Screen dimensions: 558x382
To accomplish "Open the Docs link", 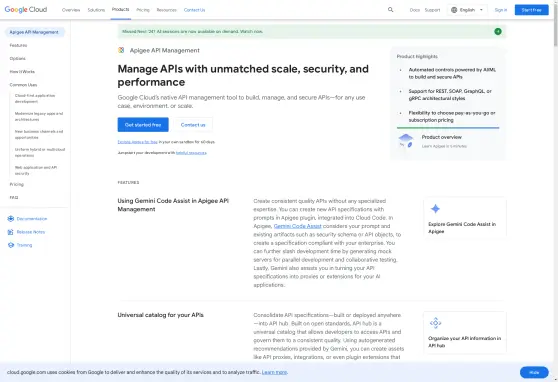I will (x=415, y=10).
